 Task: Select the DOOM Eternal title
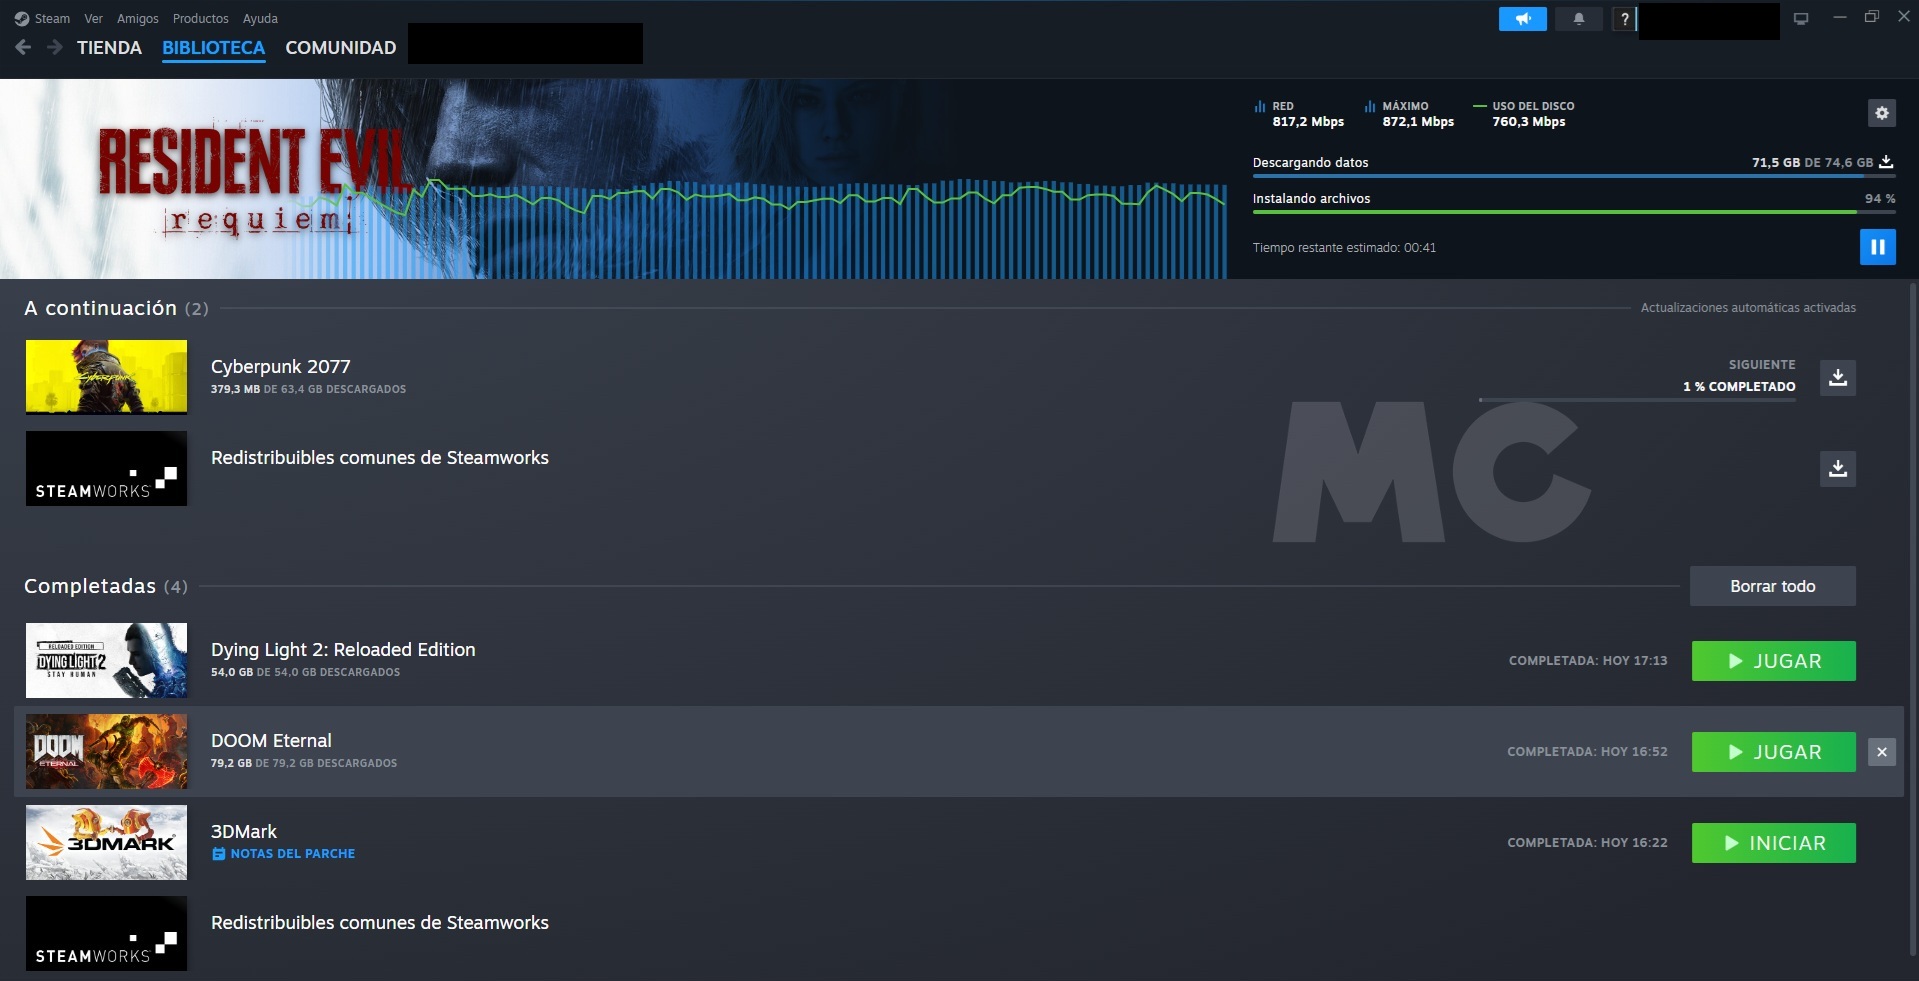pos(271,741)
